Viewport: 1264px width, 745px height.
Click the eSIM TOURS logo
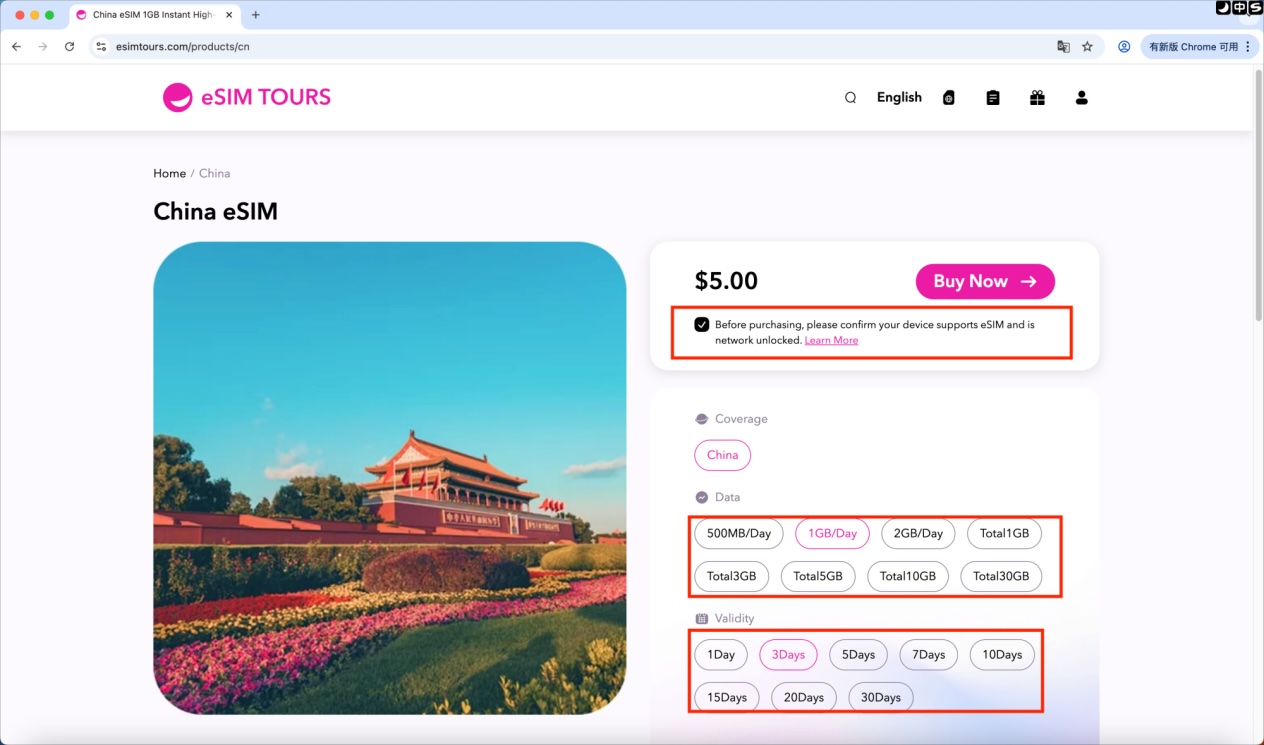246,97
